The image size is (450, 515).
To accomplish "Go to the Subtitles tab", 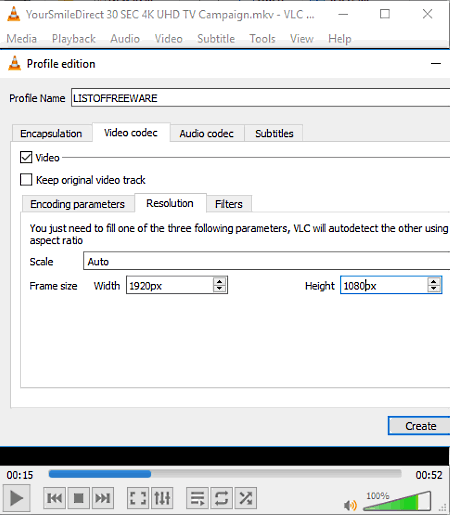I will 274,133.
